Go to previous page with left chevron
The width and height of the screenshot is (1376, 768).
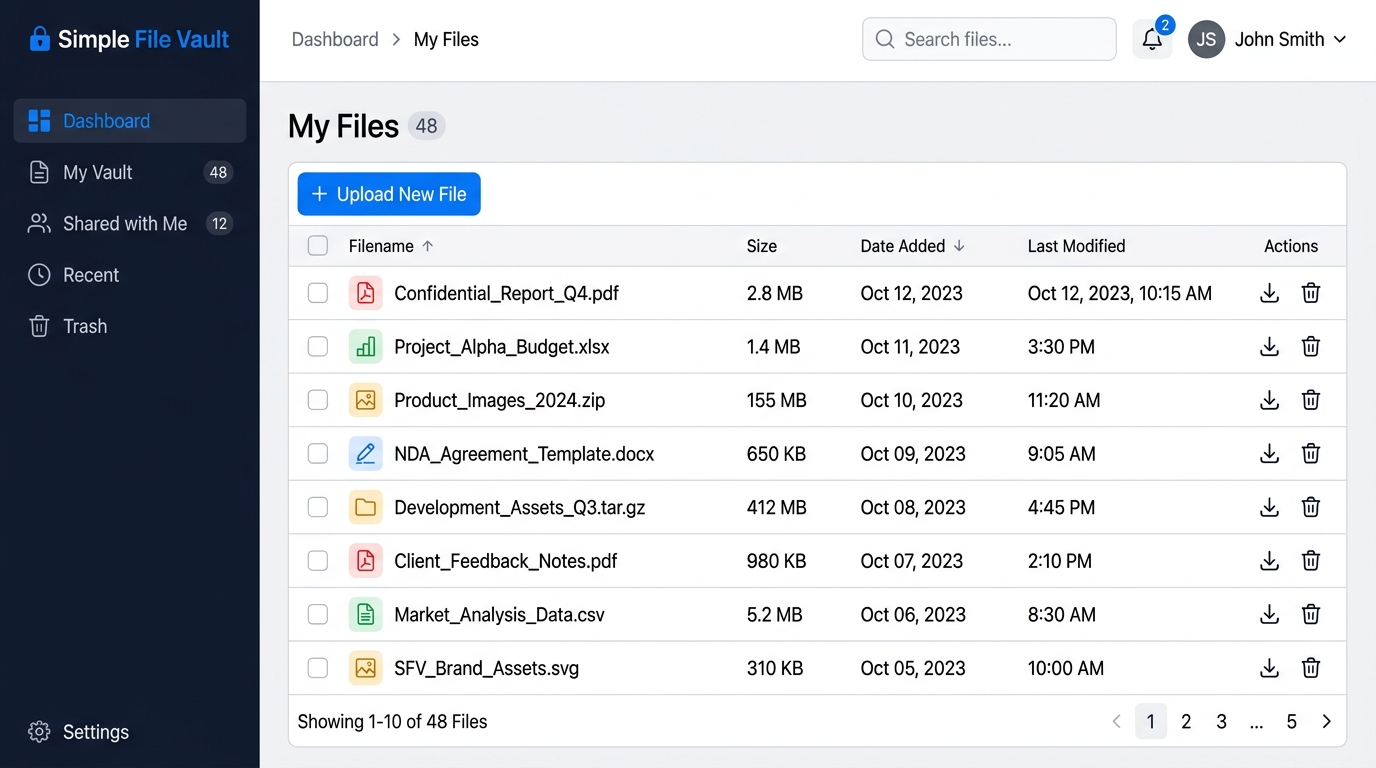coord(1116,722)
